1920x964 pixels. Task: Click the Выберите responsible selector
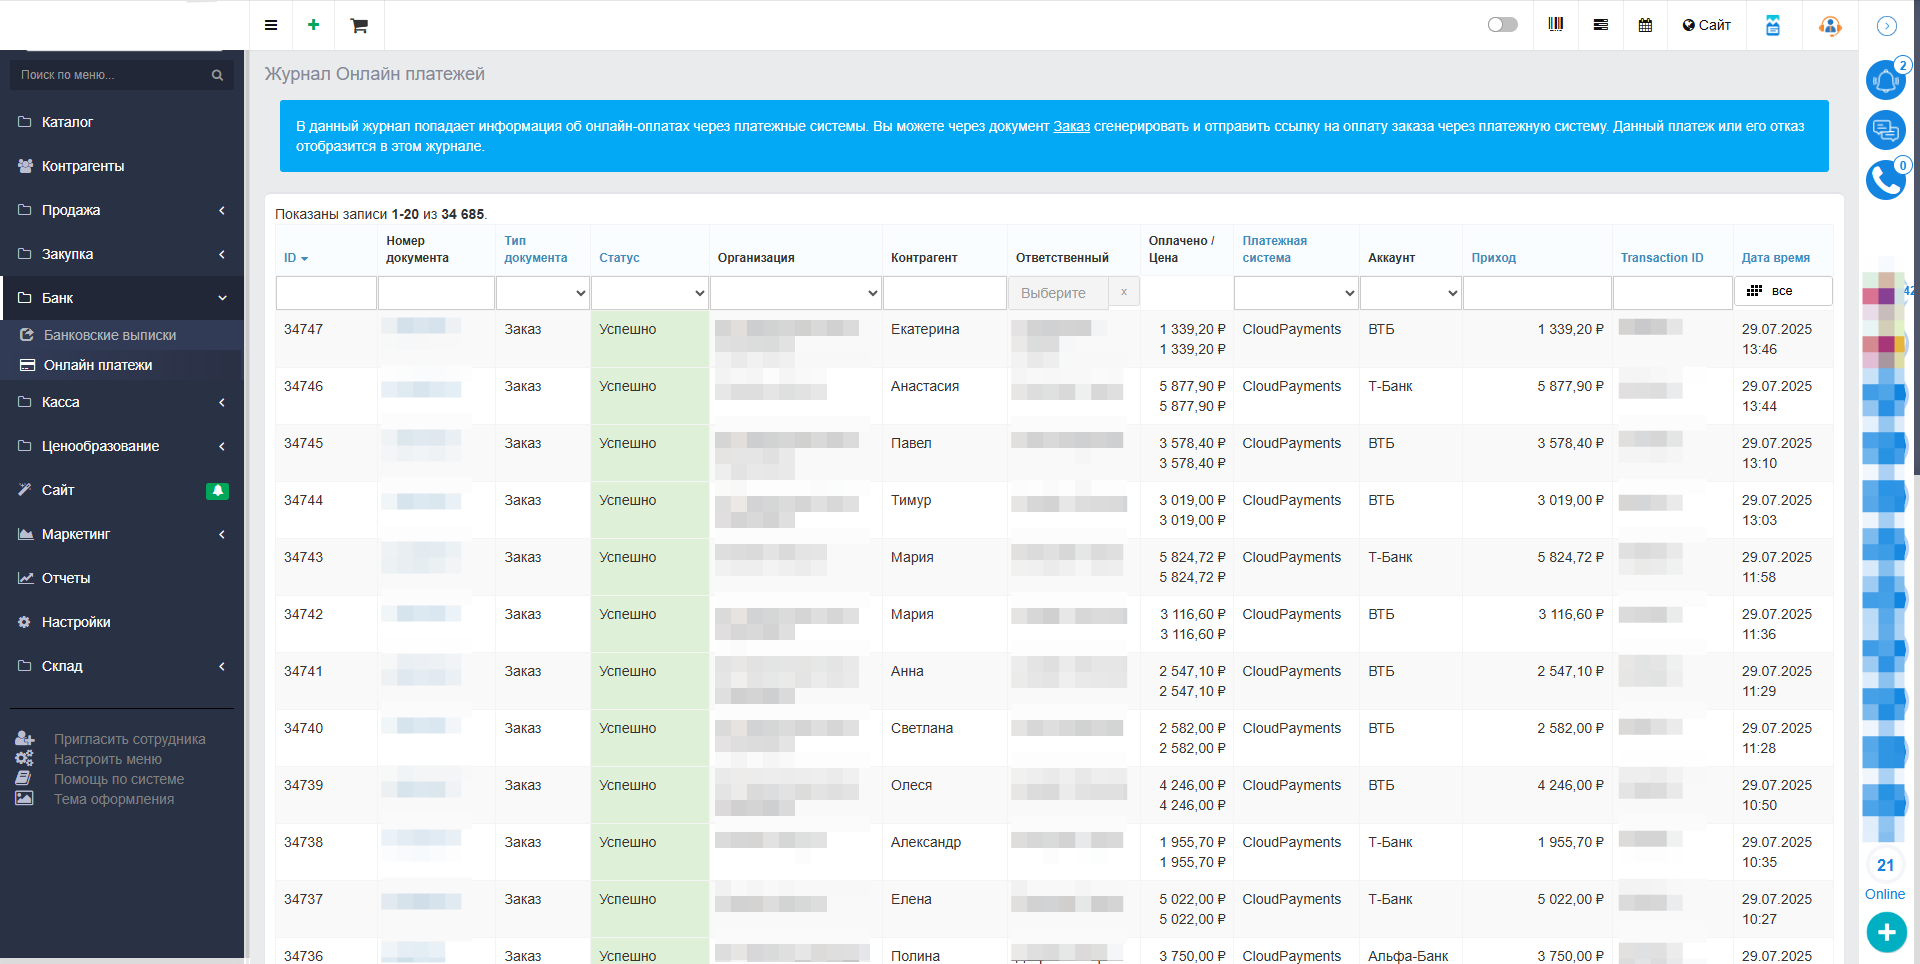click(1059, 293)
